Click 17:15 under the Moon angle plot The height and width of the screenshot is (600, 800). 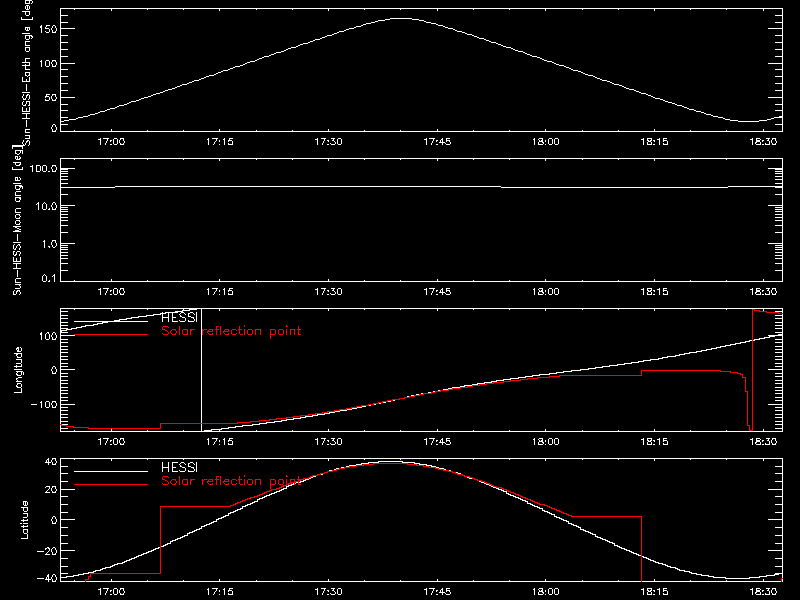click(219, 291)
